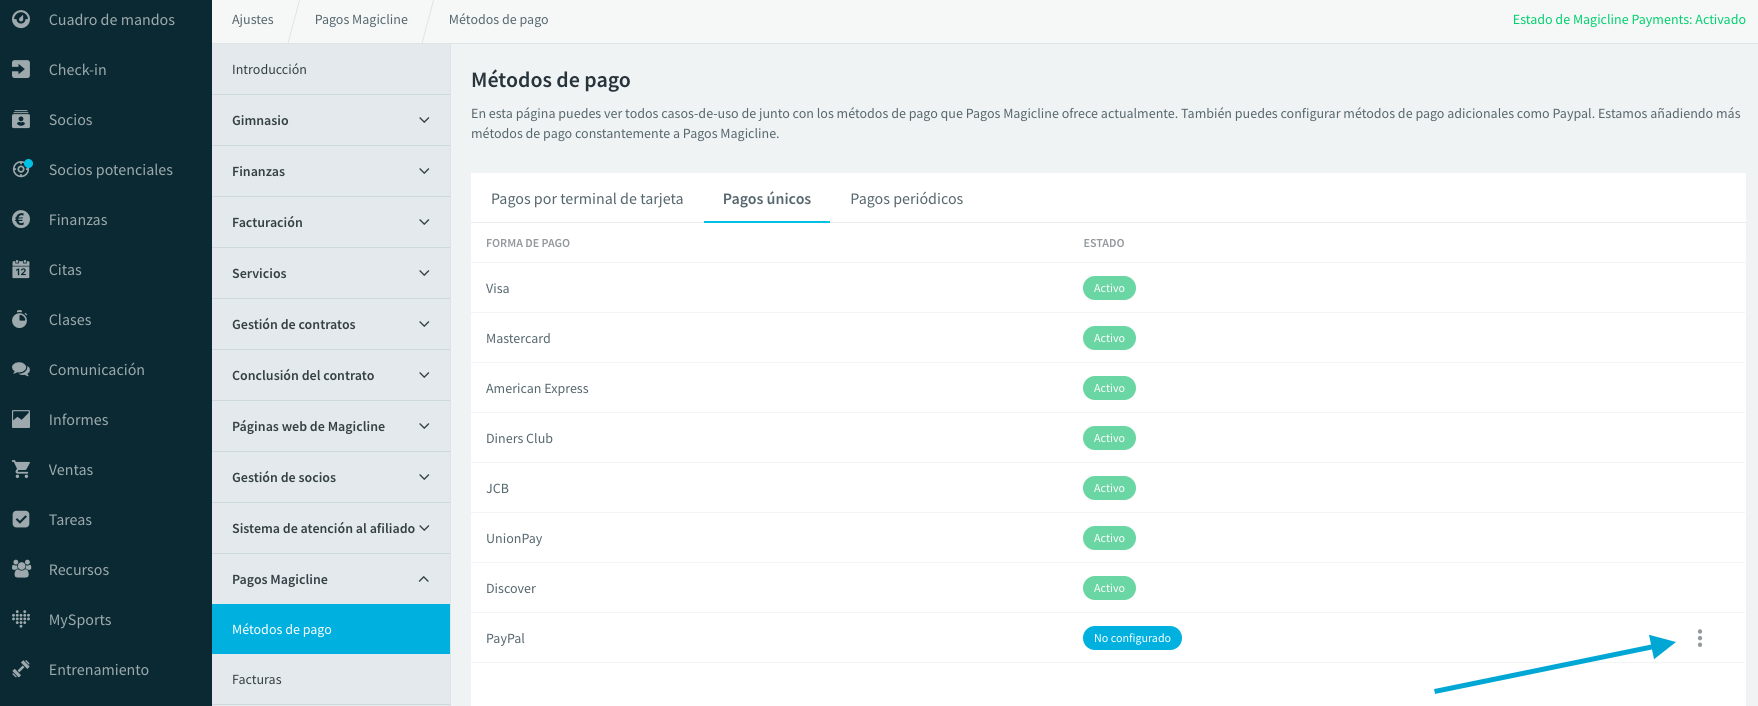The height and width of the screenshot is (706, 1758).
Task: Open the PayPal row three-dot menu
Action: pos(1700,638)
